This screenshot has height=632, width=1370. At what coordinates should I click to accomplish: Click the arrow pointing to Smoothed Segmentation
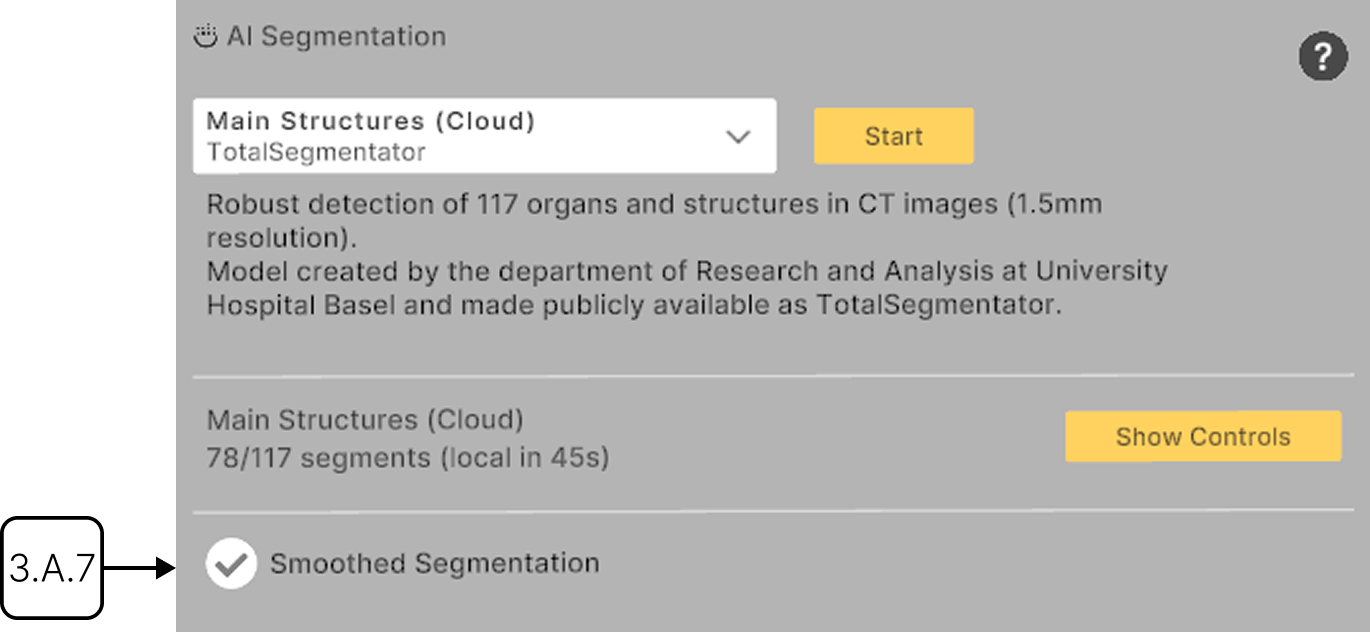[140, 569]
